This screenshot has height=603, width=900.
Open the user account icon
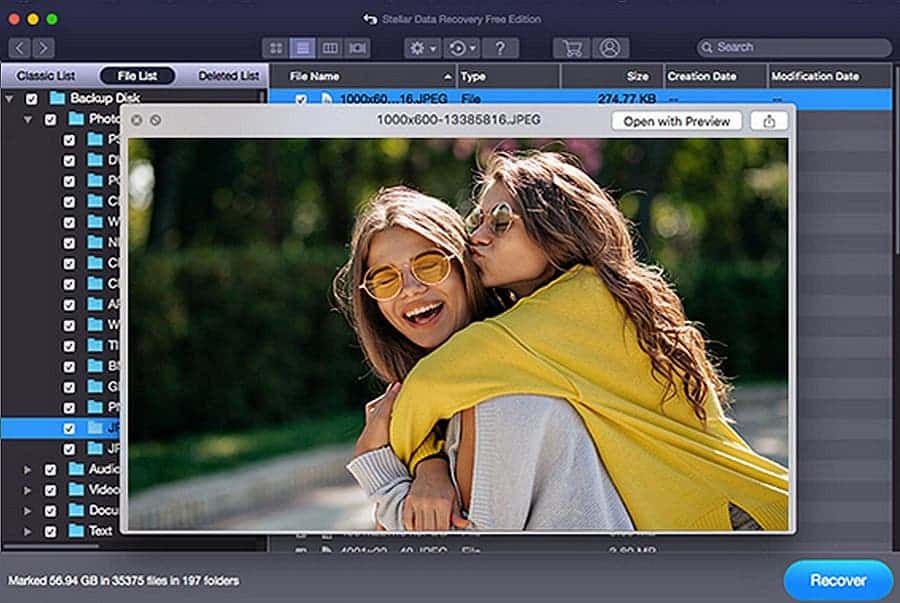tap(610, 48)
